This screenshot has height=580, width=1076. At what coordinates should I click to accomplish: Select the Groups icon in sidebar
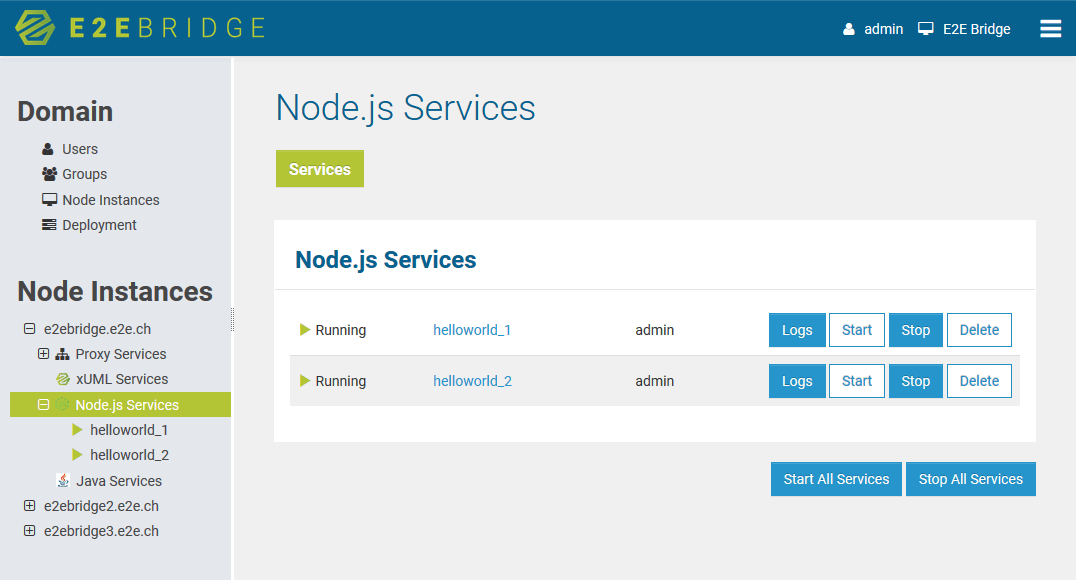tap(48, 173)
